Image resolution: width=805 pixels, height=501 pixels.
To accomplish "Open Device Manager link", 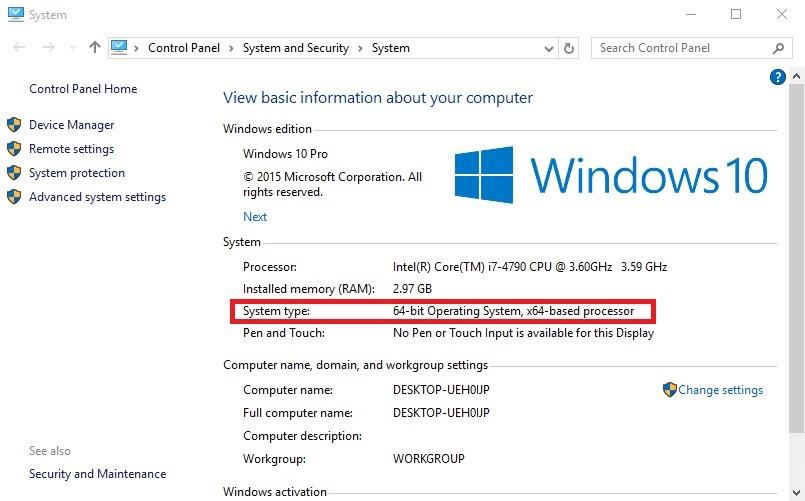I will (x=71, y=125).
